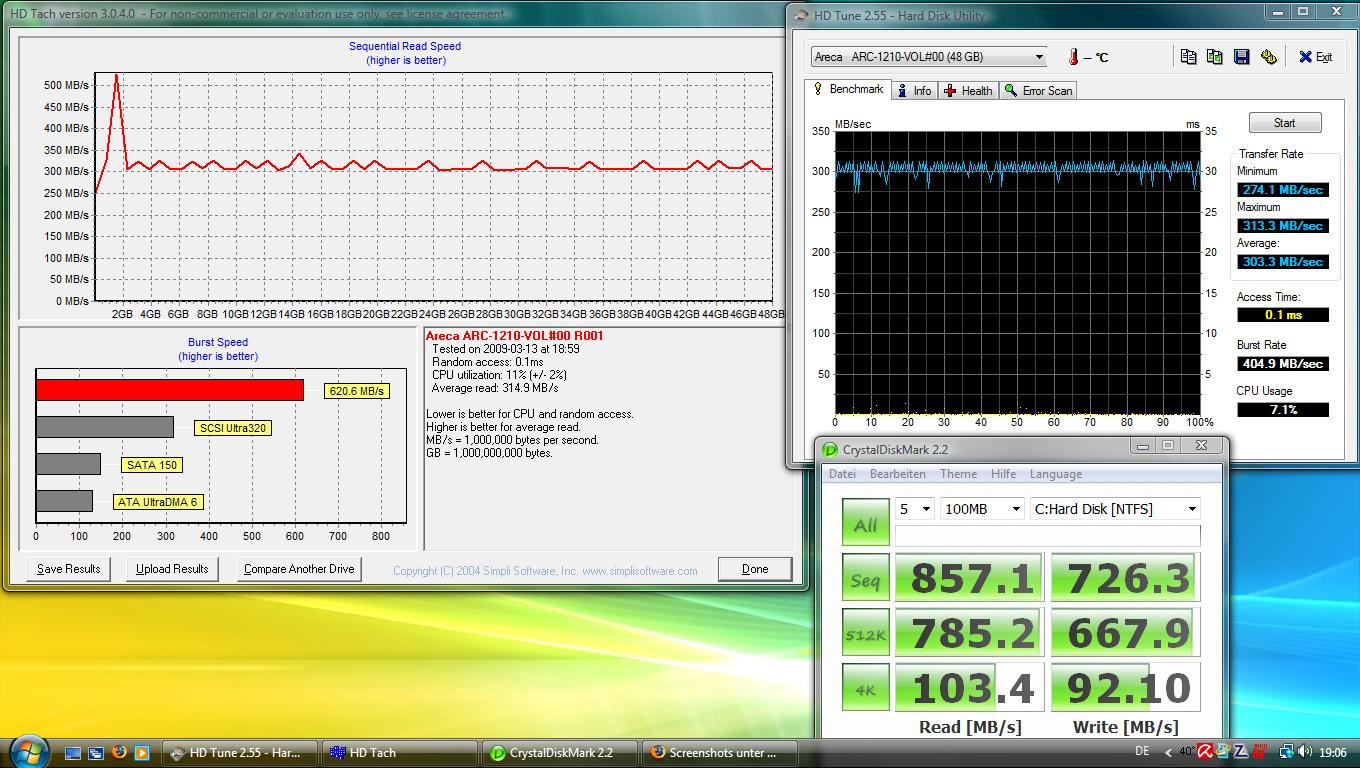This screenshot has height=768, width=1360.
Task: Click the Areca ARC-1210-VOL#00 R001 drive title
Action: click(x=515, y=336)
